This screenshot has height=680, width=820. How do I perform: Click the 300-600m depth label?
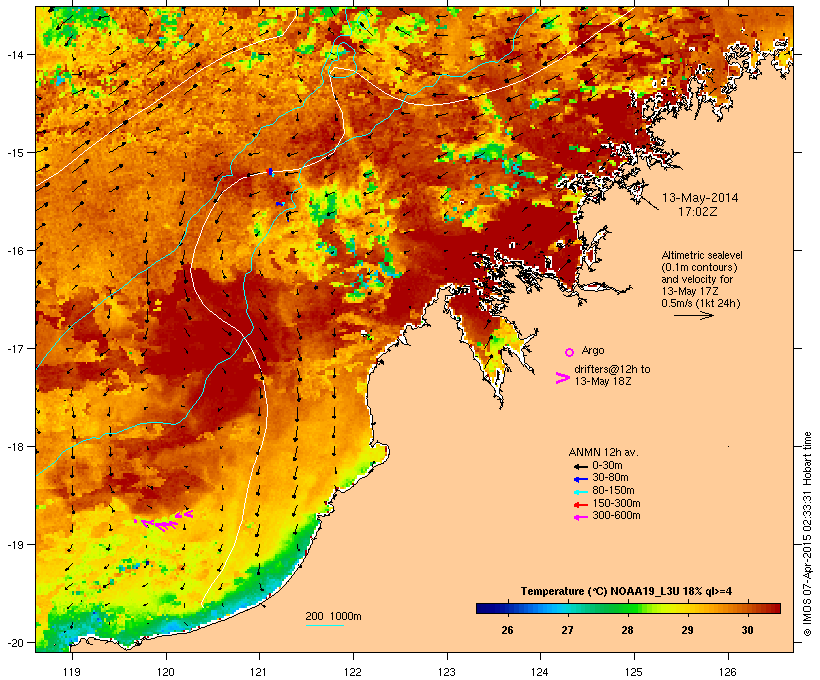(x=617, y=516)
